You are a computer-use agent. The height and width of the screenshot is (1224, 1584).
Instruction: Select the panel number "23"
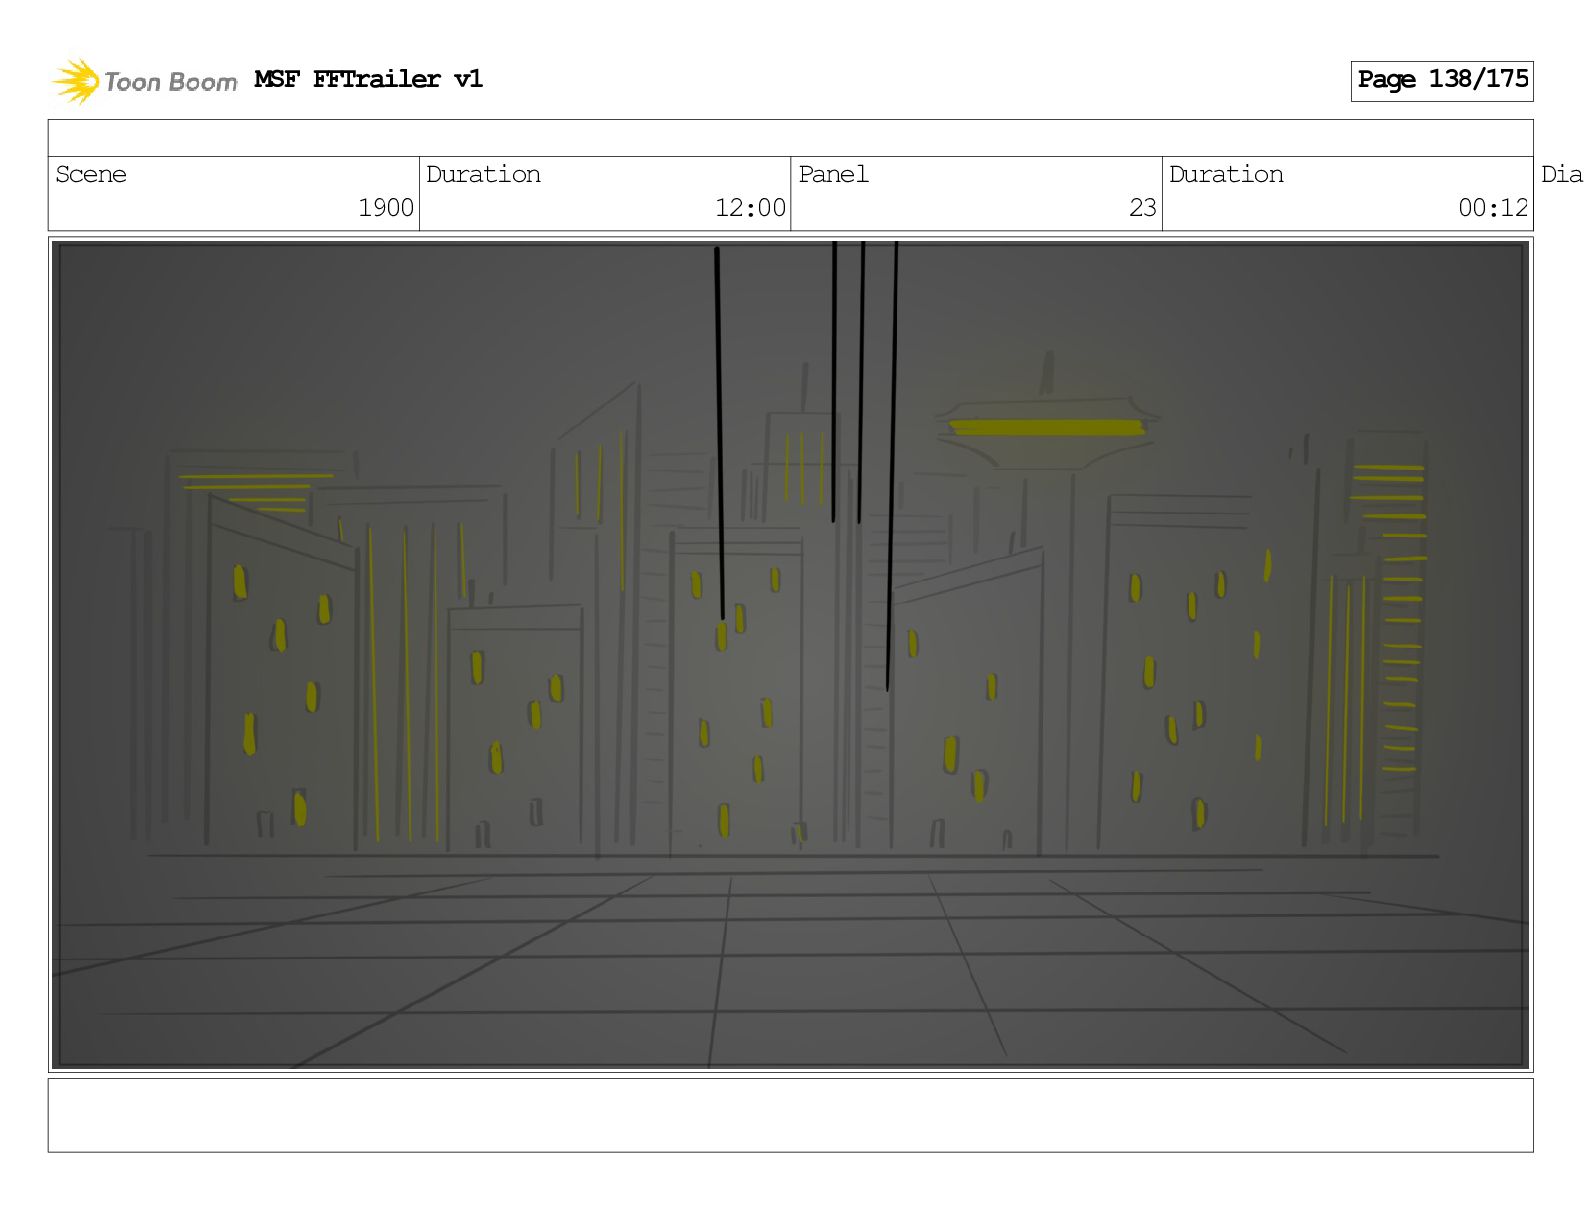pos(1143,208)
